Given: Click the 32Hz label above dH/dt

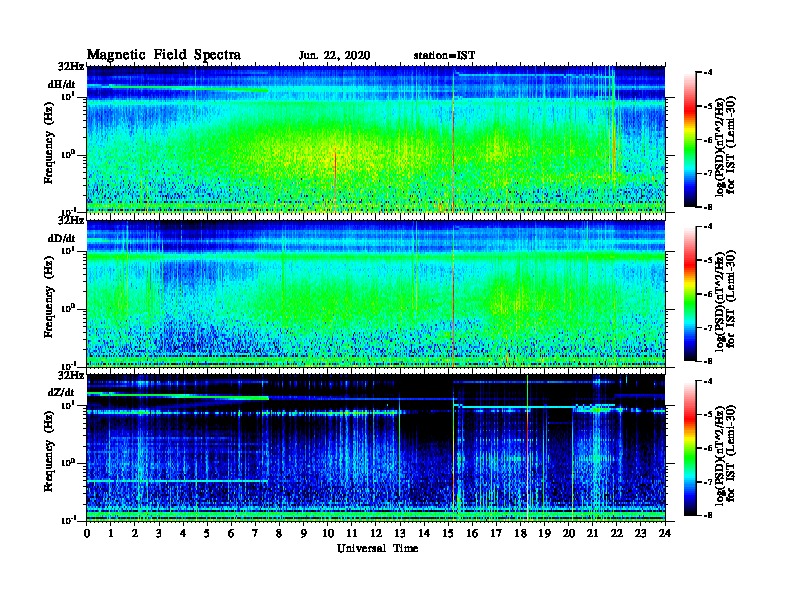Looking at the screenshot, I should (71, 67).
